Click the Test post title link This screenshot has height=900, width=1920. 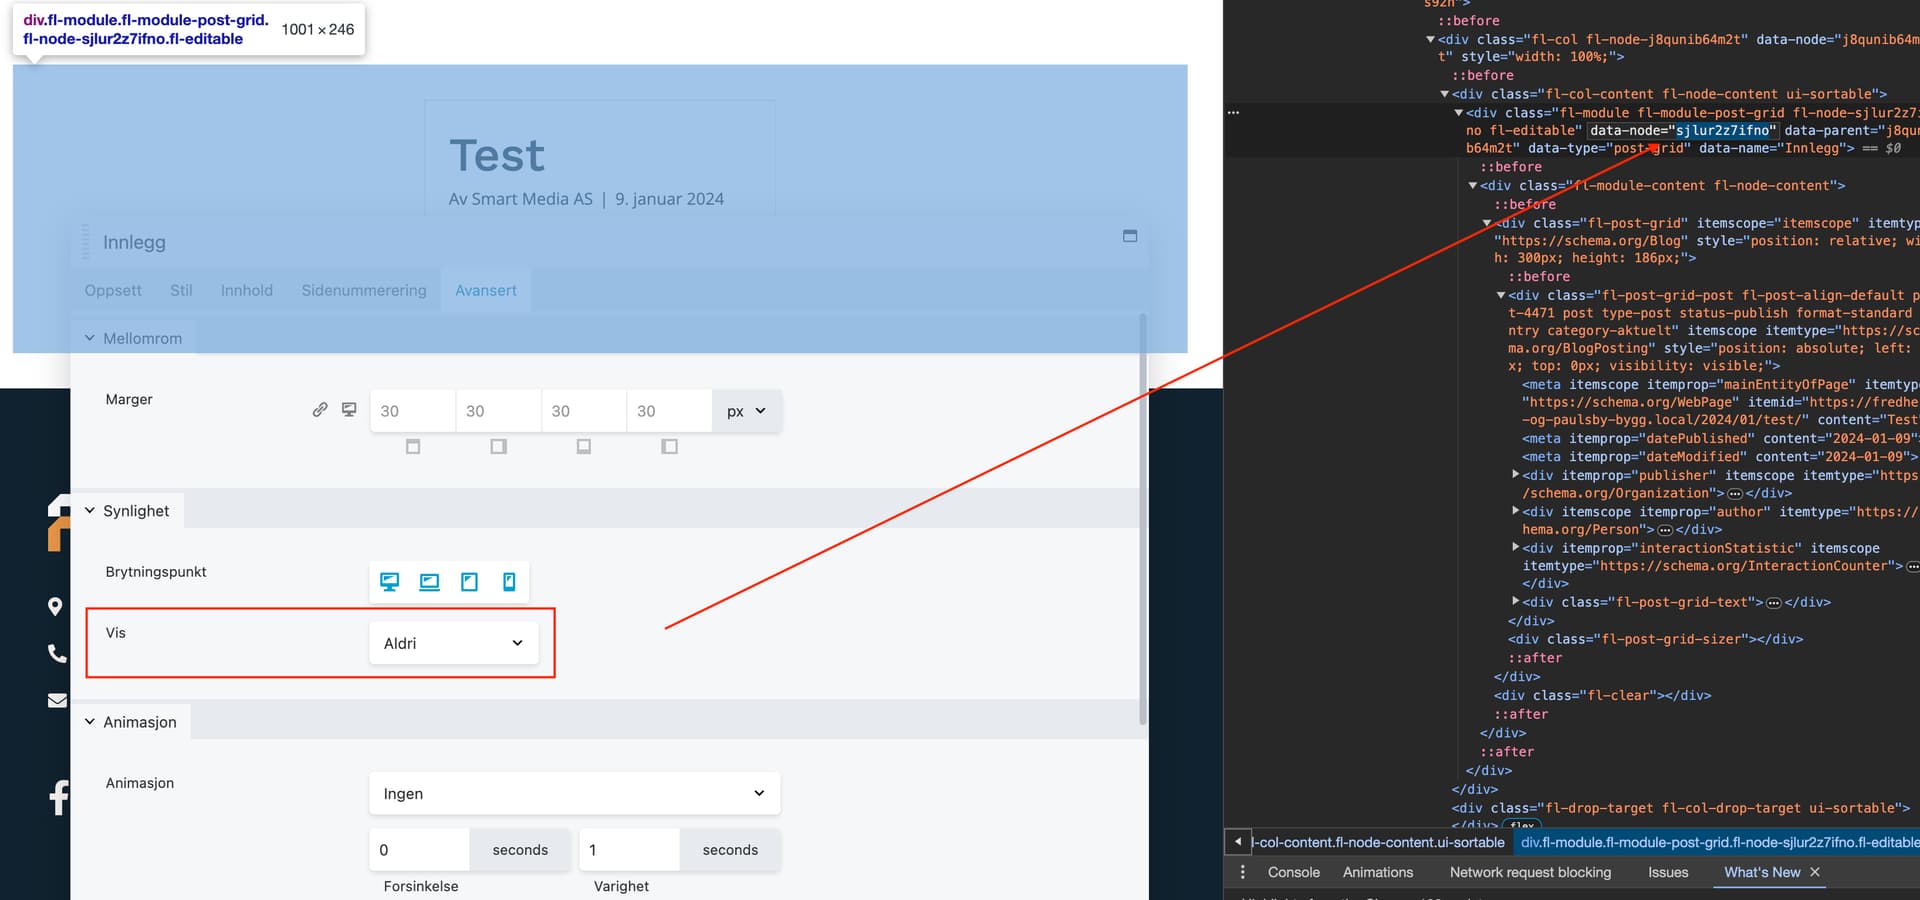coord(497,156)
